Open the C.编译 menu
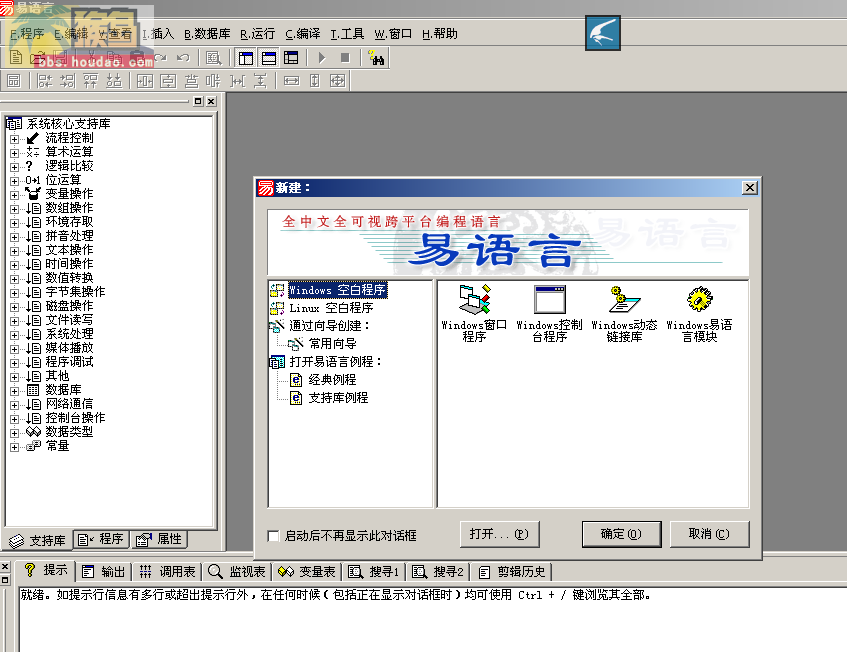Image resolution: width=847 pixels, height=652 pixels. pos(302,34)
